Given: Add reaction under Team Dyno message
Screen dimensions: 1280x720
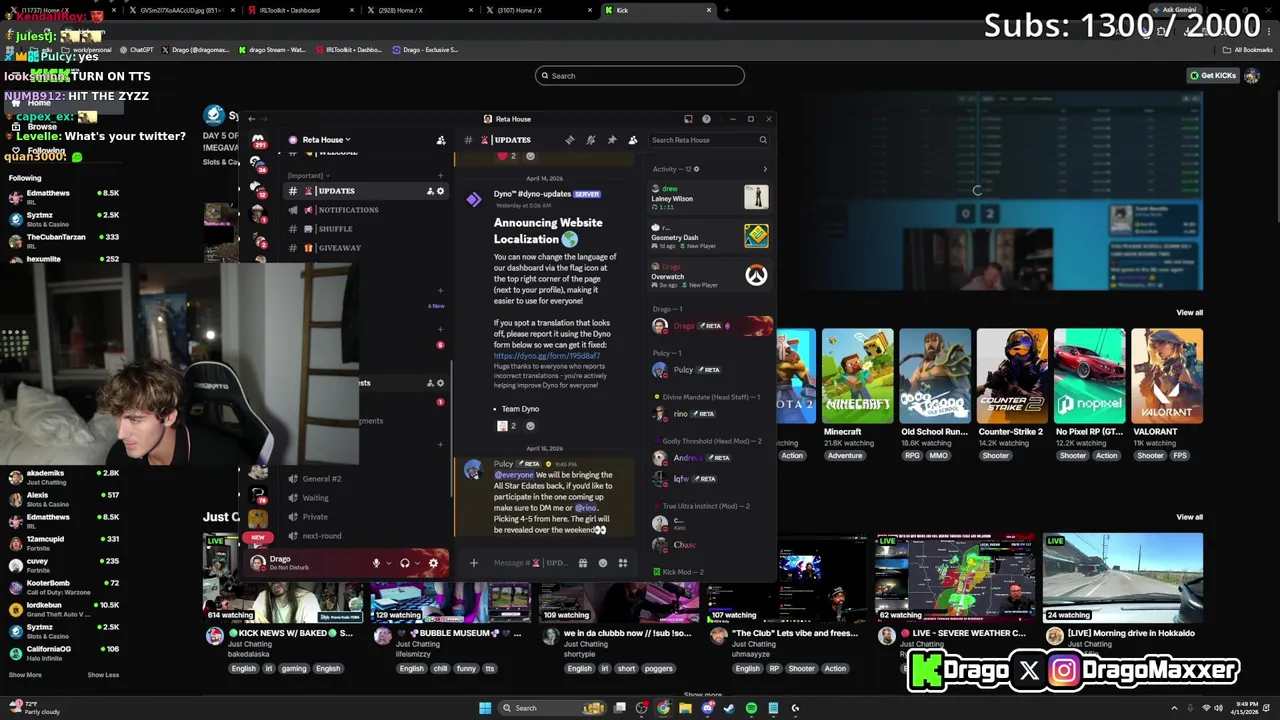Looking at the screenshot, I should point(530,426).
